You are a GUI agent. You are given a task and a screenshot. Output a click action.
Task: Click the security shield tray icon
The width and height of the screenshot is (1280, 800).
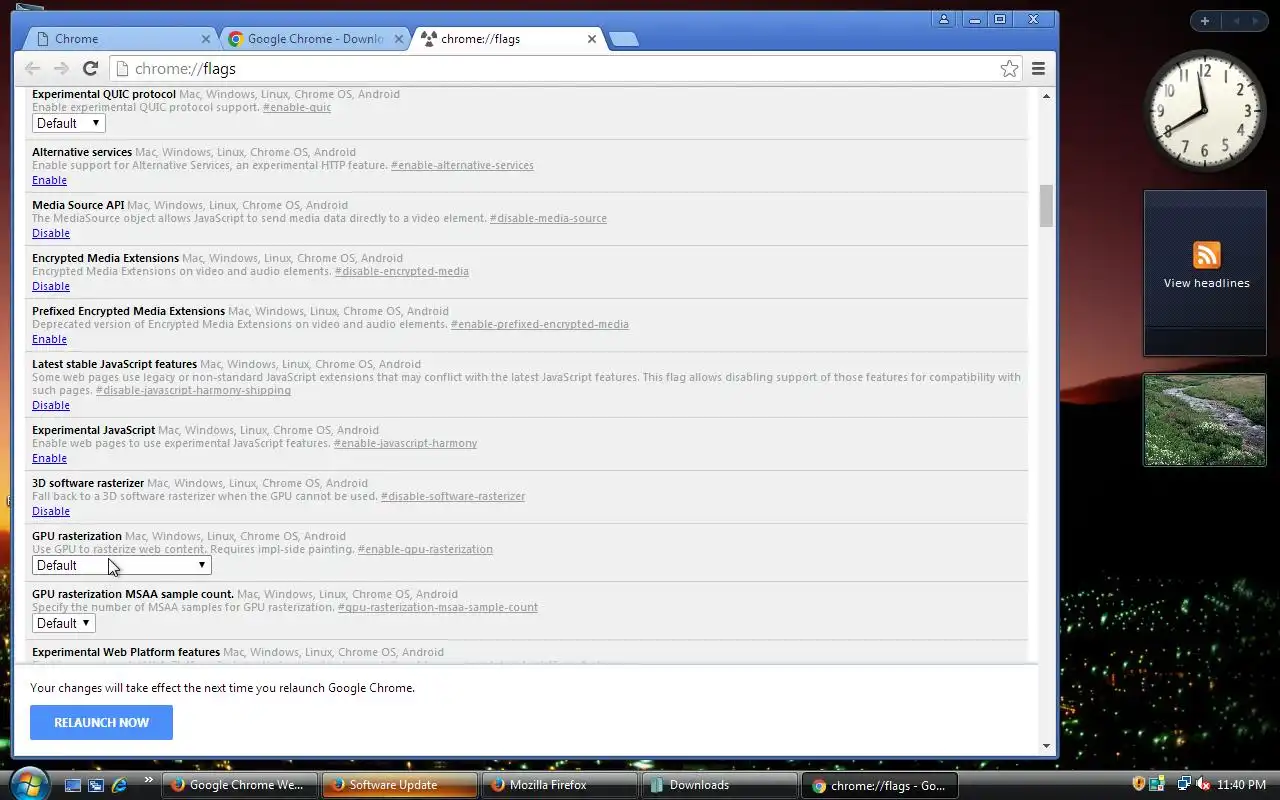click(1138, 785)
